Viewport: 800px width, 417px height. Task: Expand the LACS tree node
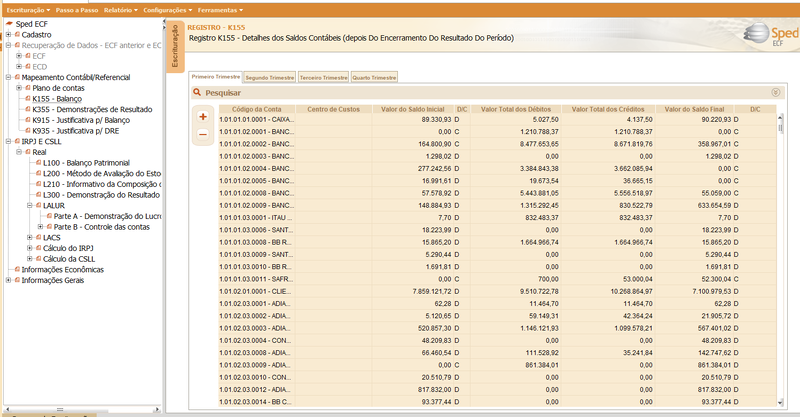click(x=30, y=238)
